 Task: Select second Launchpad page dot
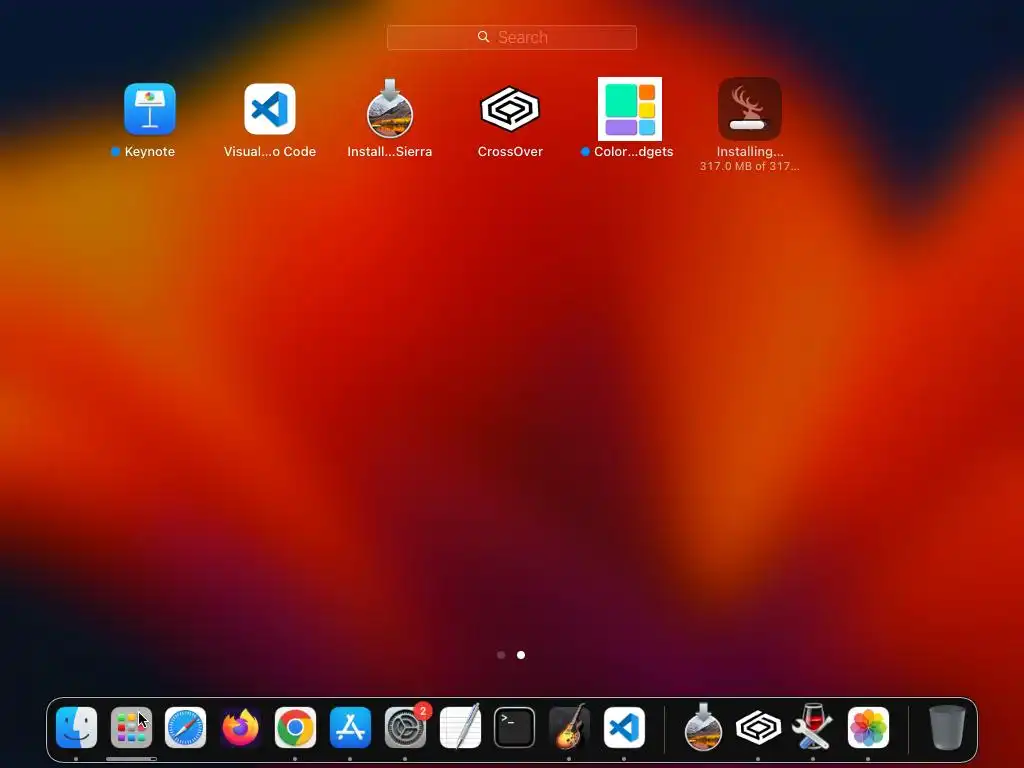click(521, 655)
